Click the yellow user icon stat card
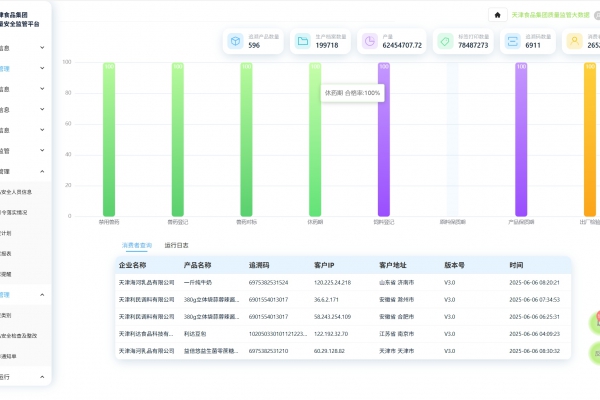 tap(574, 41)
